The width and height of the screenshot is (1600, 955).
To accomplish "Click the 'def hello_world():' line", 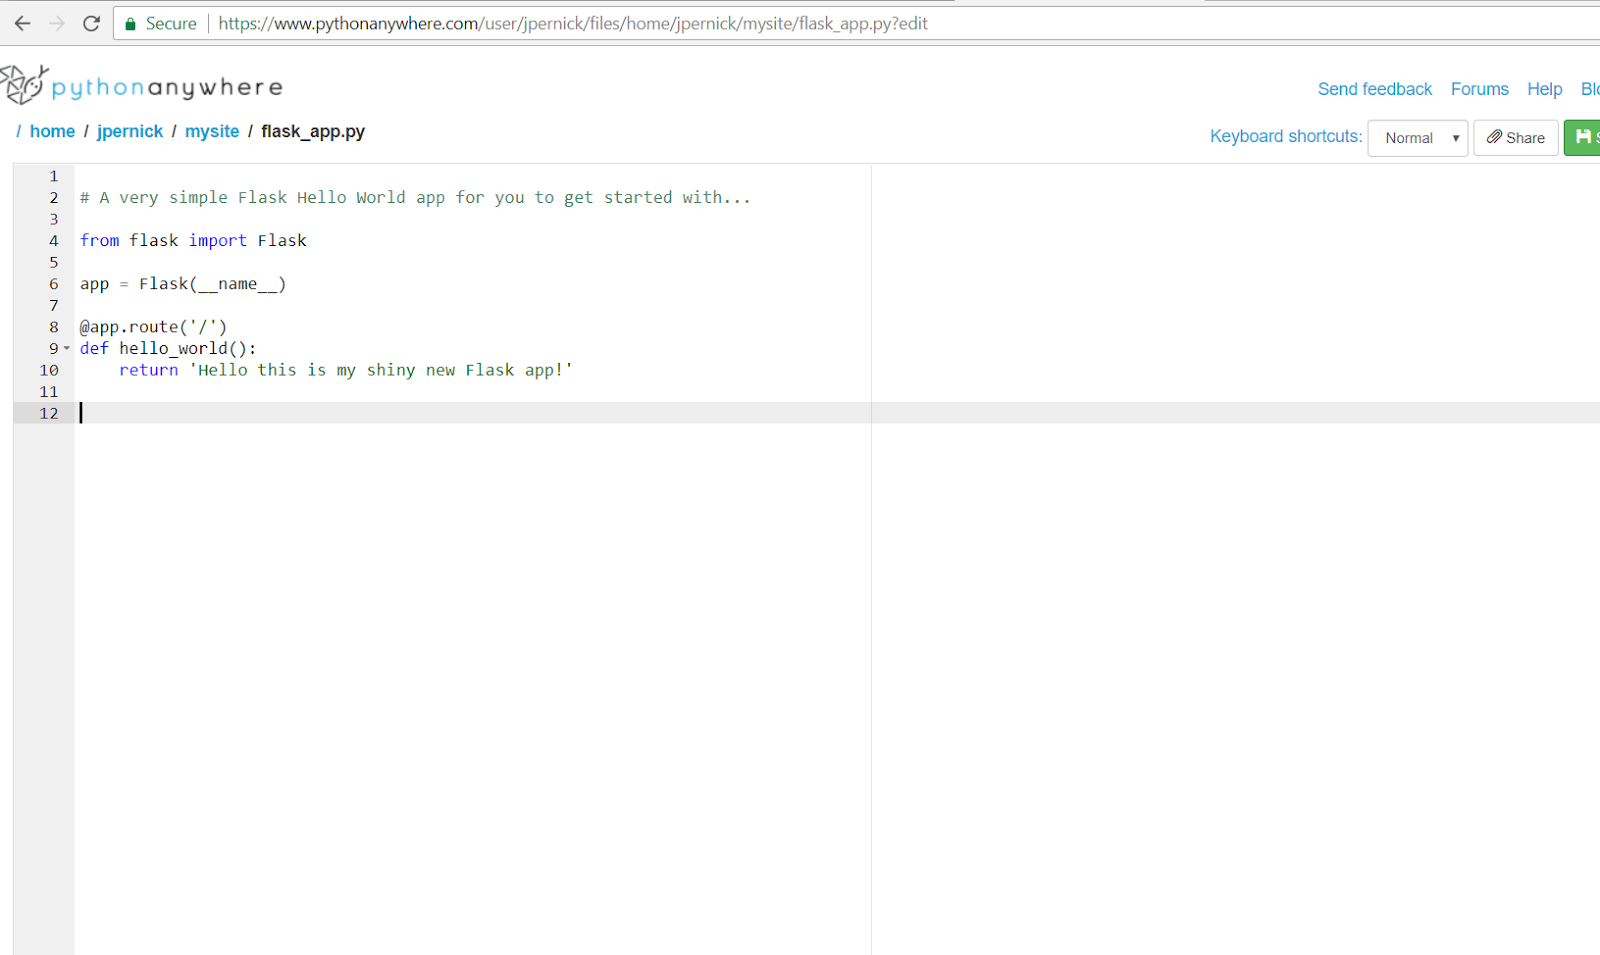I will click(x=168, y=349).
